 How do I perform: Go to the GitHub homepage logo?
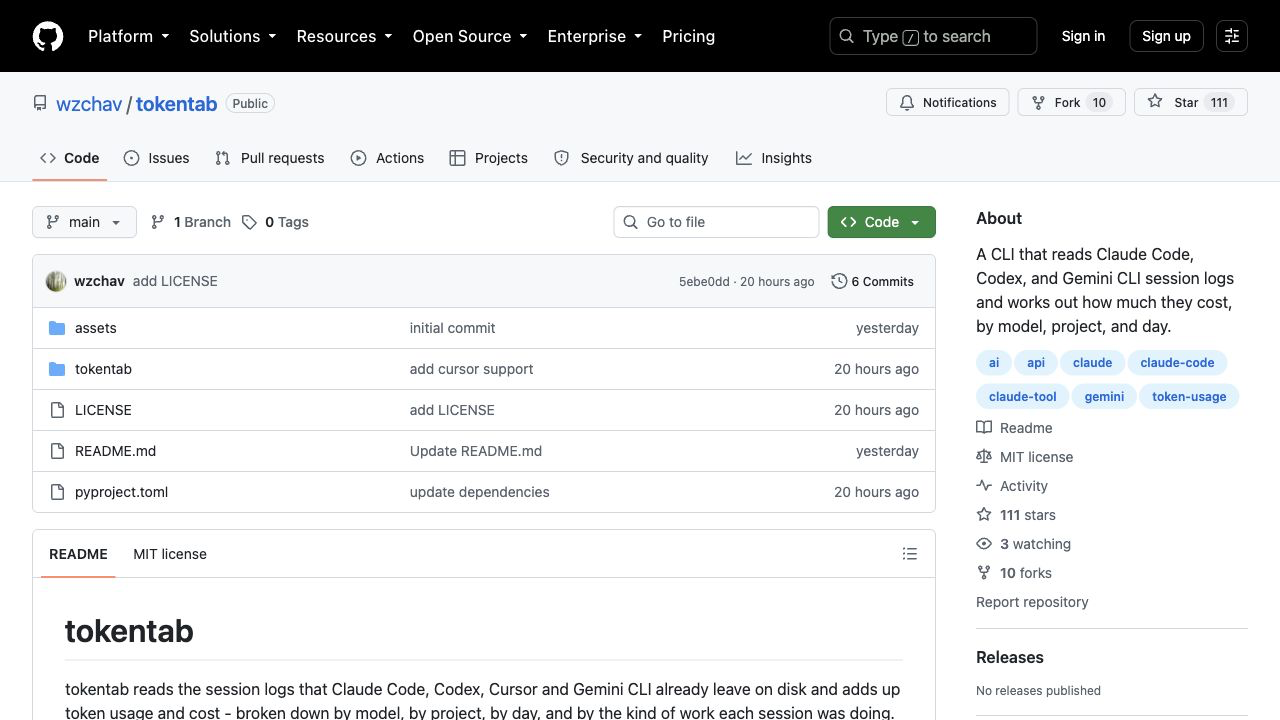point(48,36)
